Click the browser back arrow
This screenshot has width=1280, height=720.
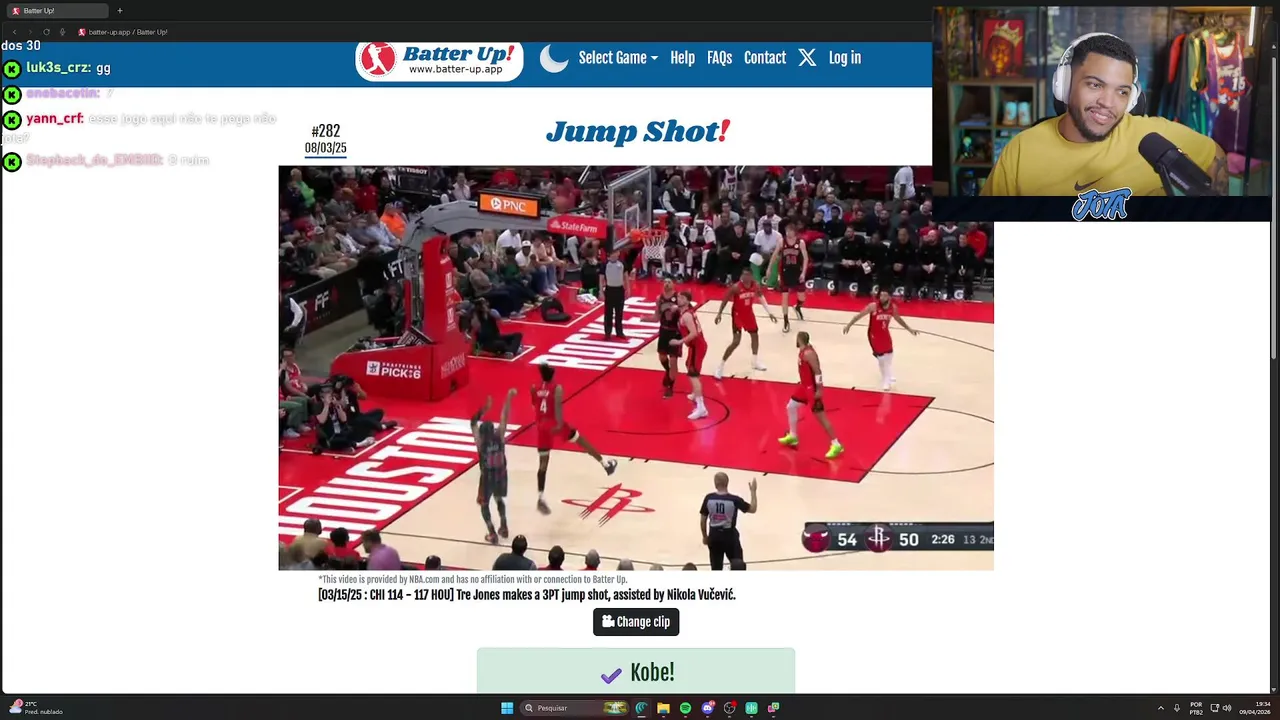tap(15, 32)
